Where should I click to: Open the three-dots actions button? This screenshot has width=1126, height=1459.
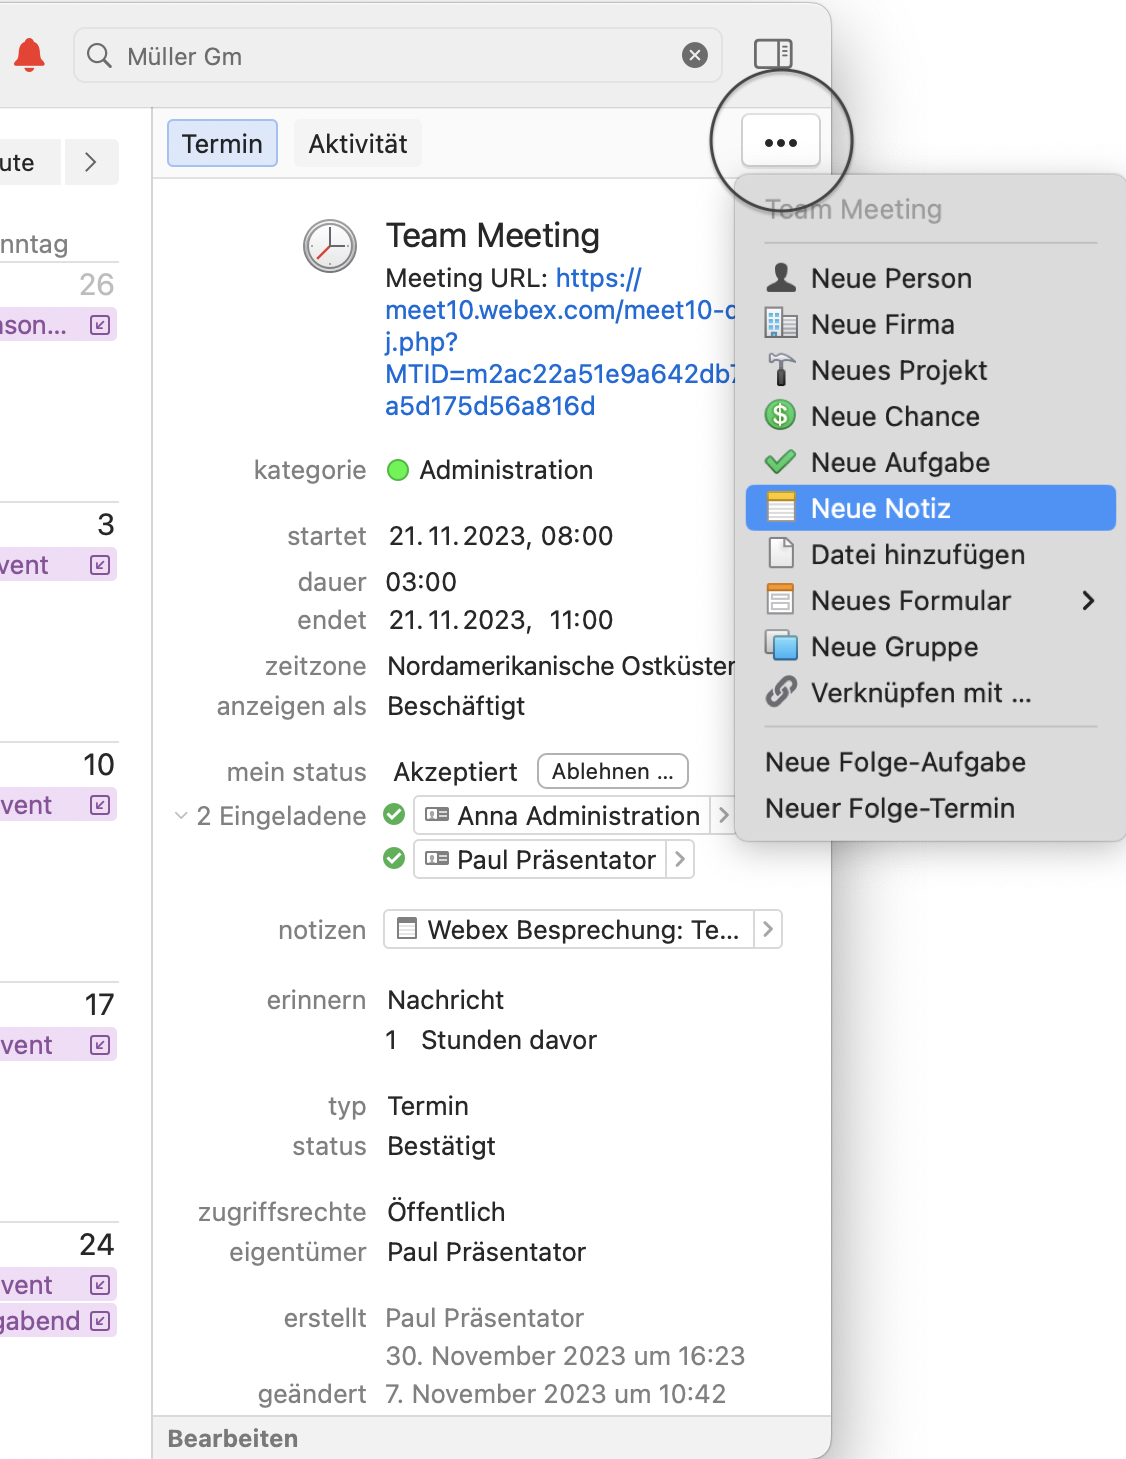781,142
